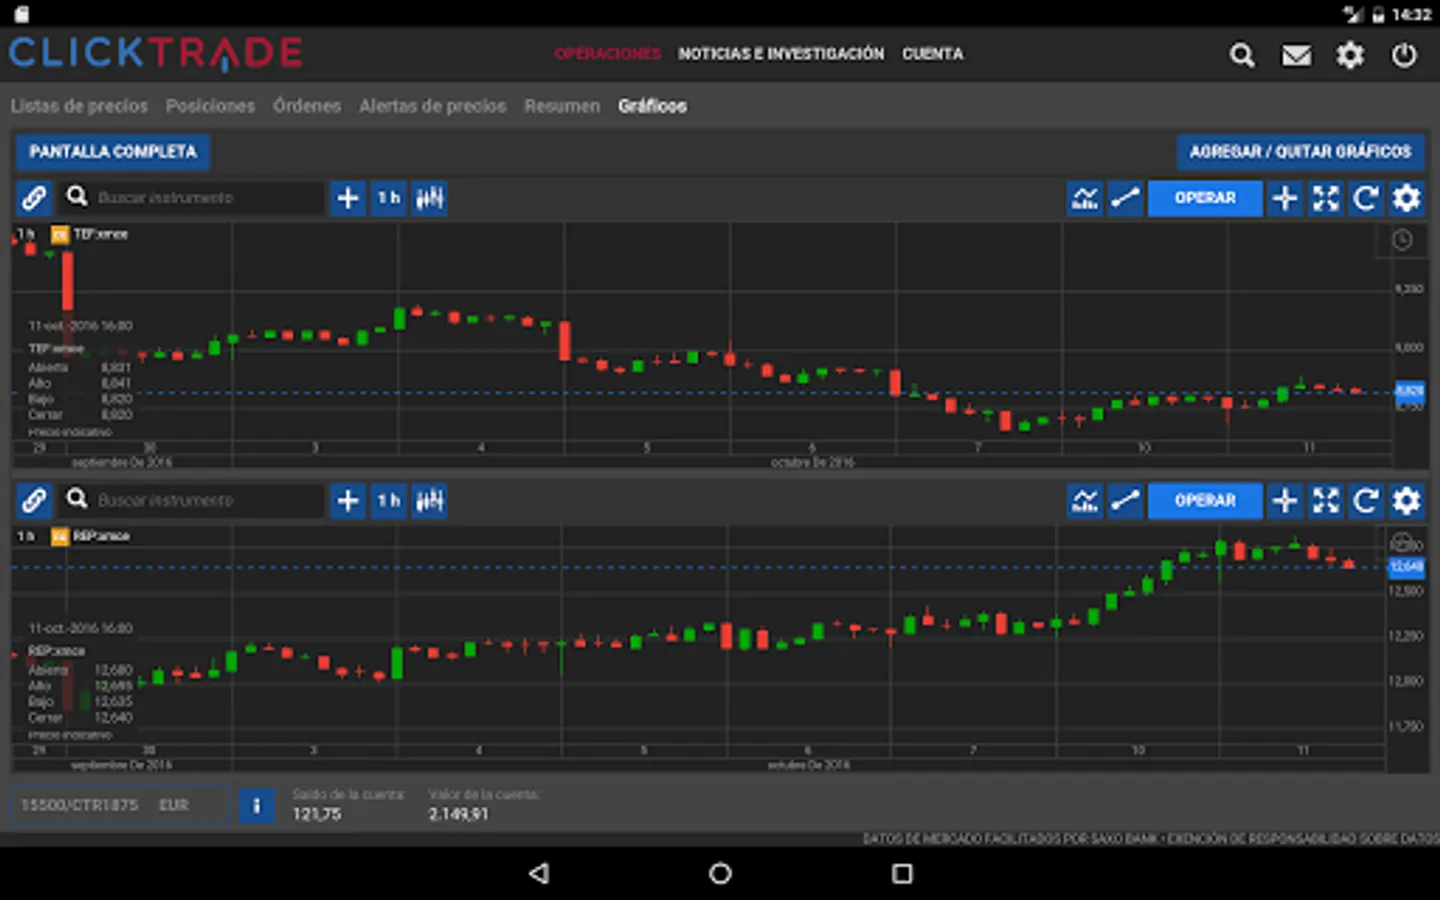The image size is (1440, 900).
Task: Click the account value 2.149,91
Action: click(459, 814)
